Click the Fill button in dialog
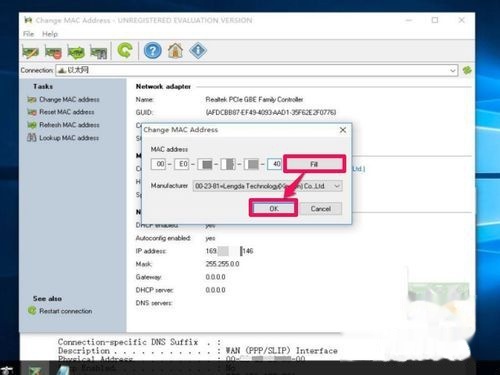 [314, 164]
